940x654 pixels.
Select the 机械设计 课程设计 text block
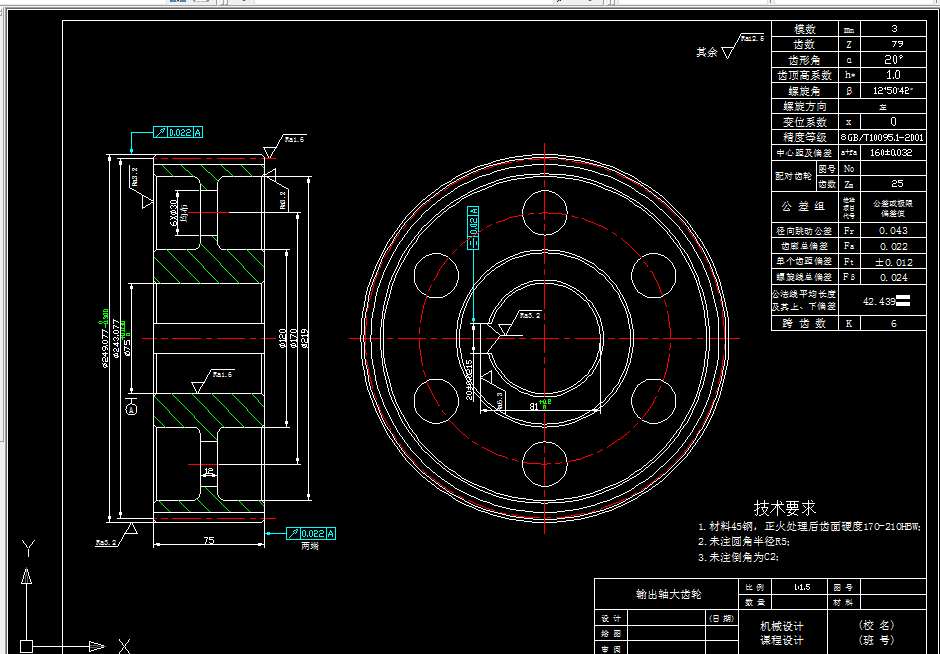pyautogui.click(x=782, y=633)
